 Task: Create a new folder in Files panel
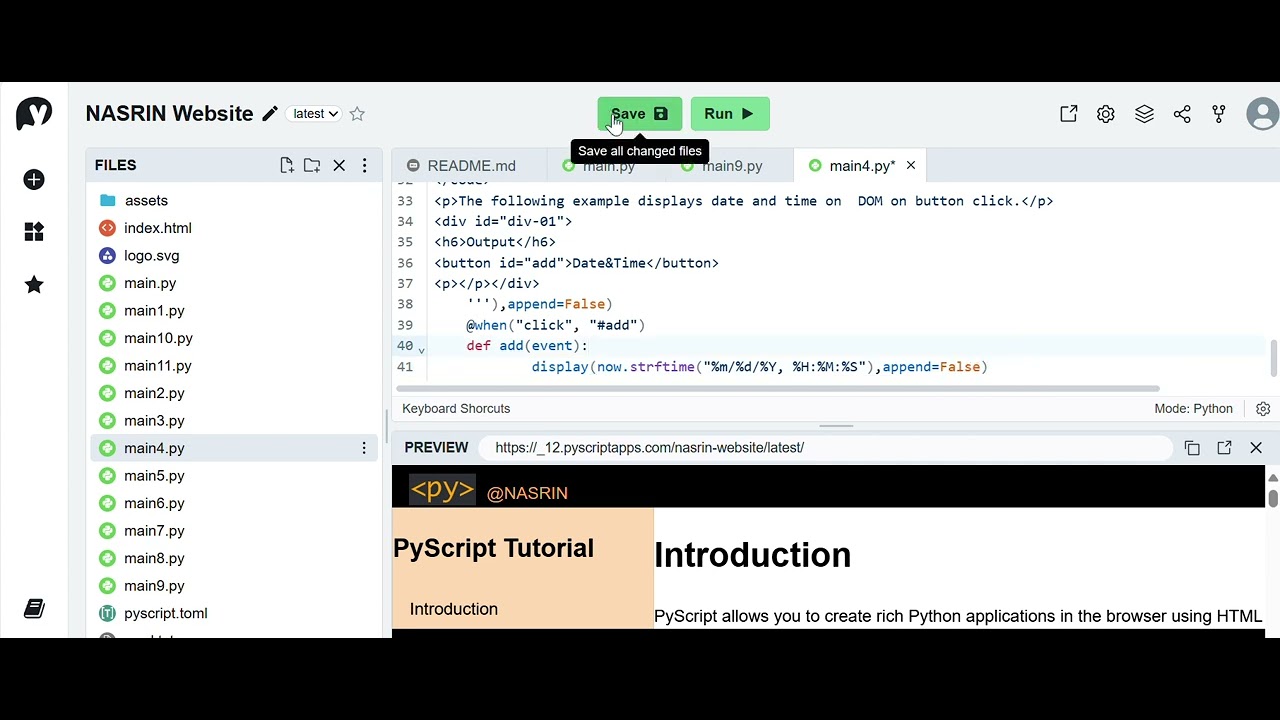tap(312, 165)
